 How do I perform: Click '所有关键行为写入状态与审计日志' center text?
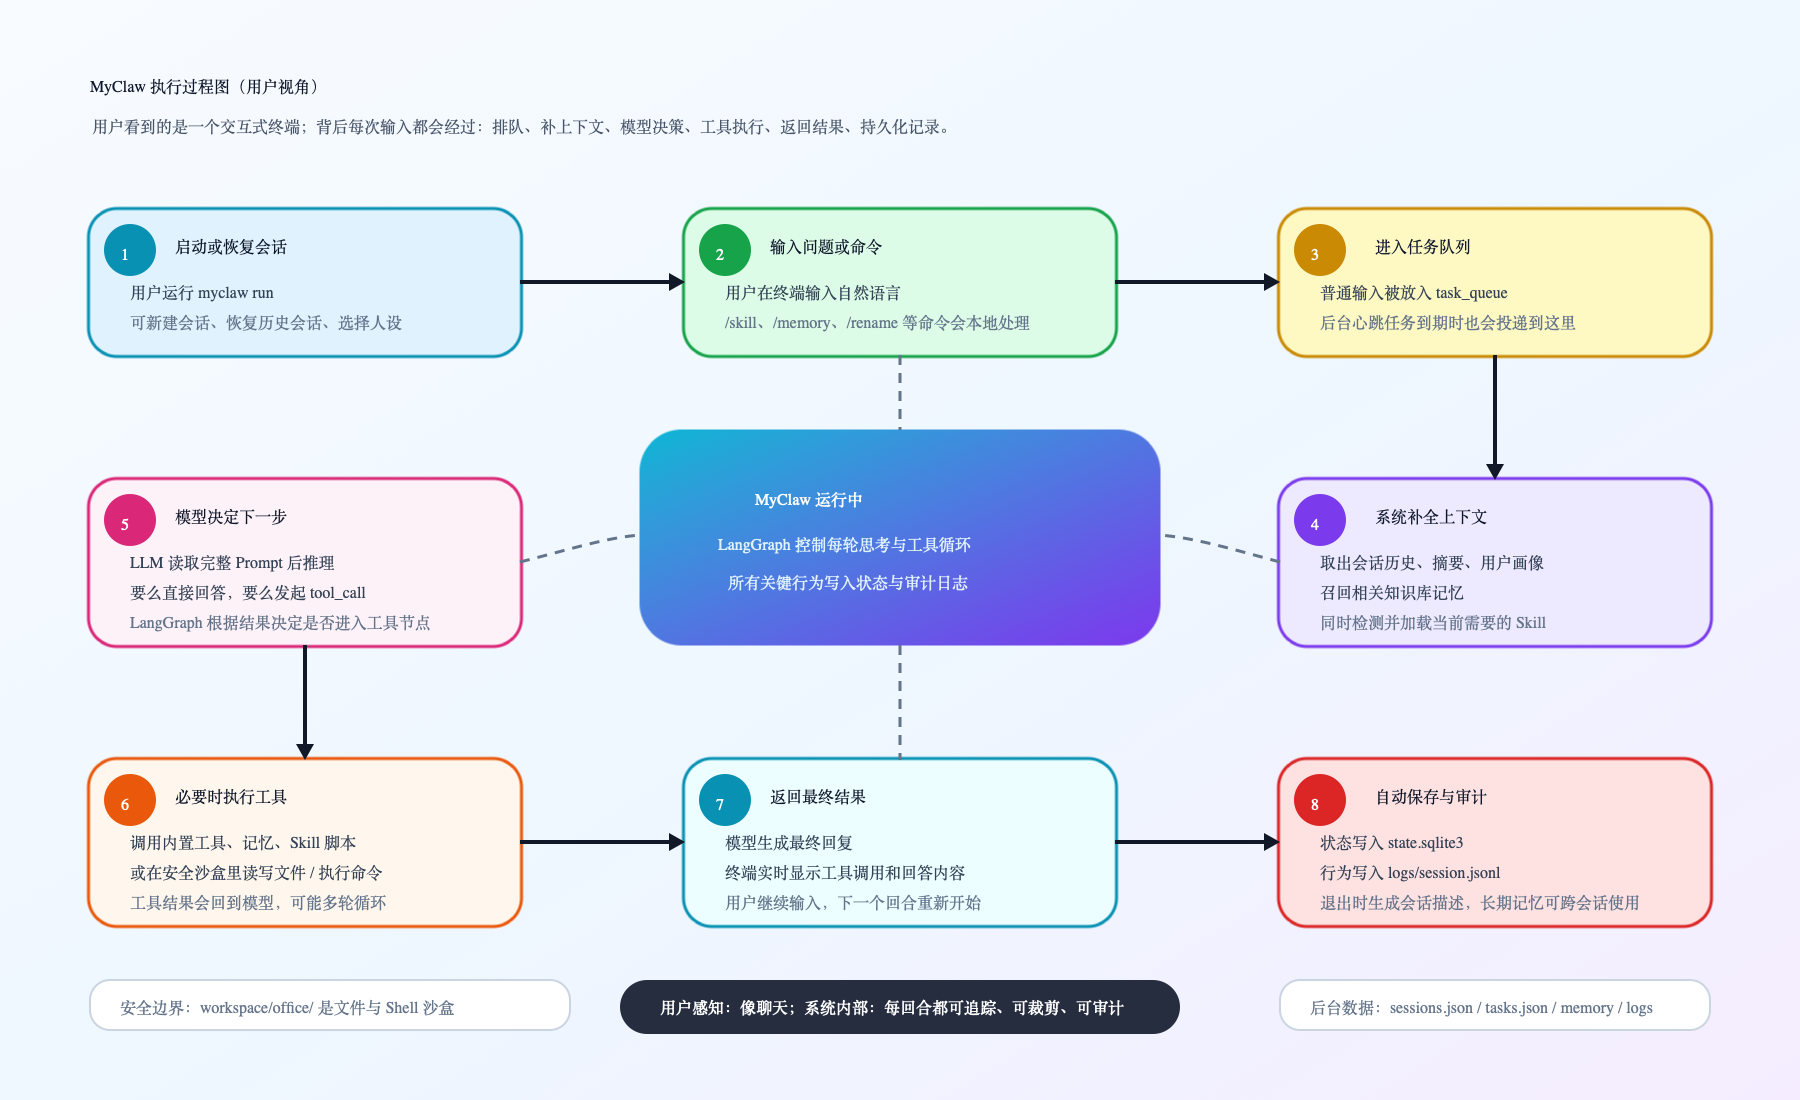[x=848, y=583]
